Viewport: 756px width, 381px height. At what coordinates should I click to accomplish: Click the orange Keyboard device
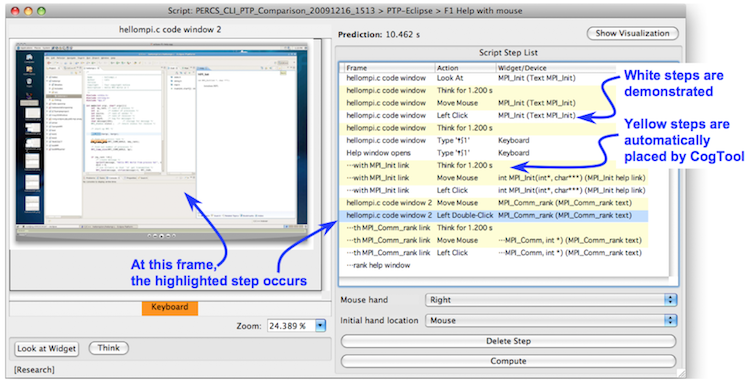(170, 307)
